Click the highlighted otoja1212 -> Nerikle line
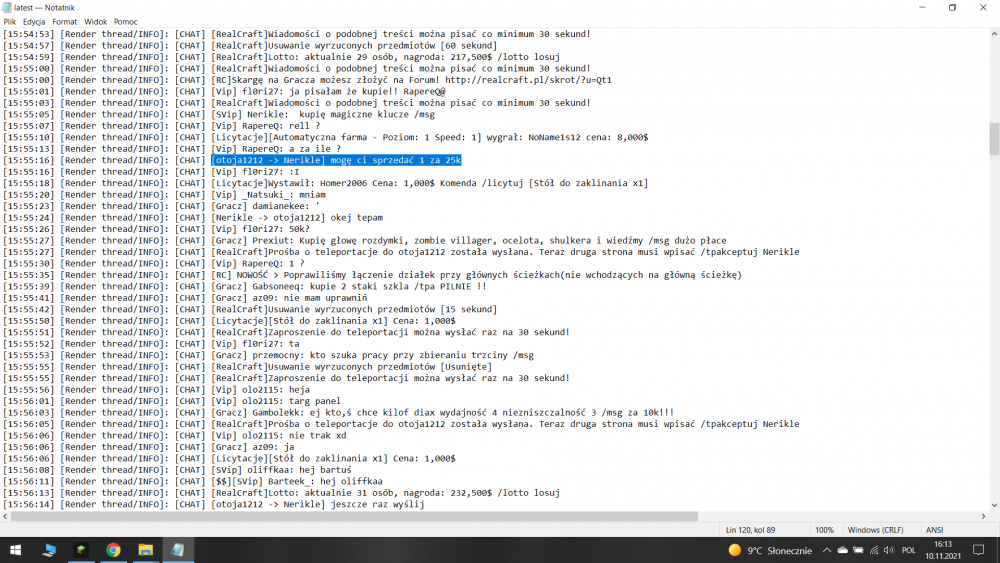The width and height of the screenshot is (1000, 563). pos(336,160)
